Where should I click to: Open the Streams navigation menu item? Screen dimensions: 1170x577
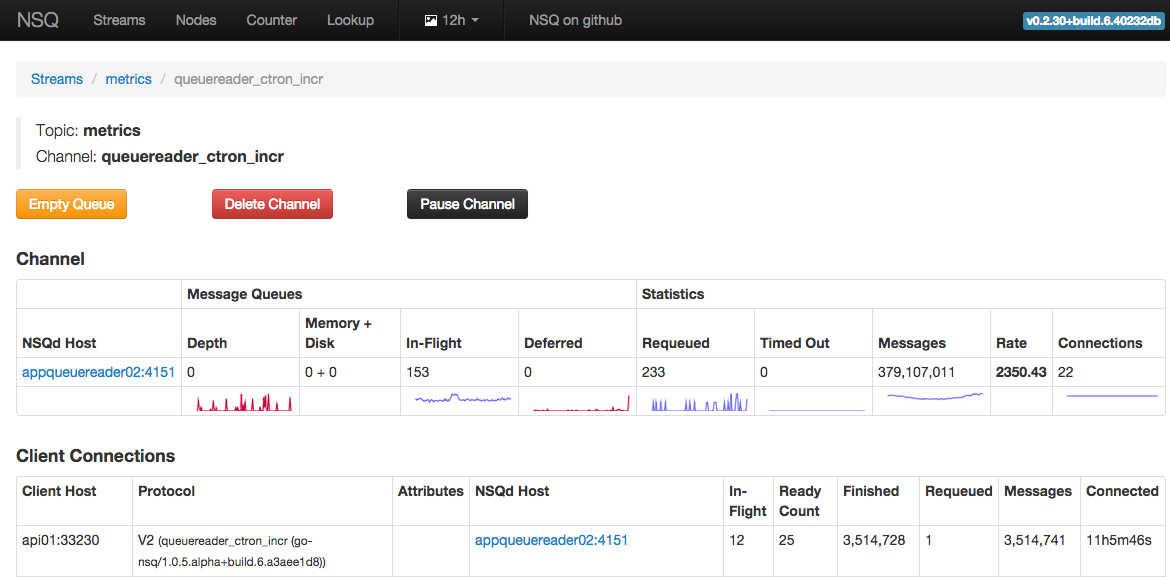click(x=119, y=20)
